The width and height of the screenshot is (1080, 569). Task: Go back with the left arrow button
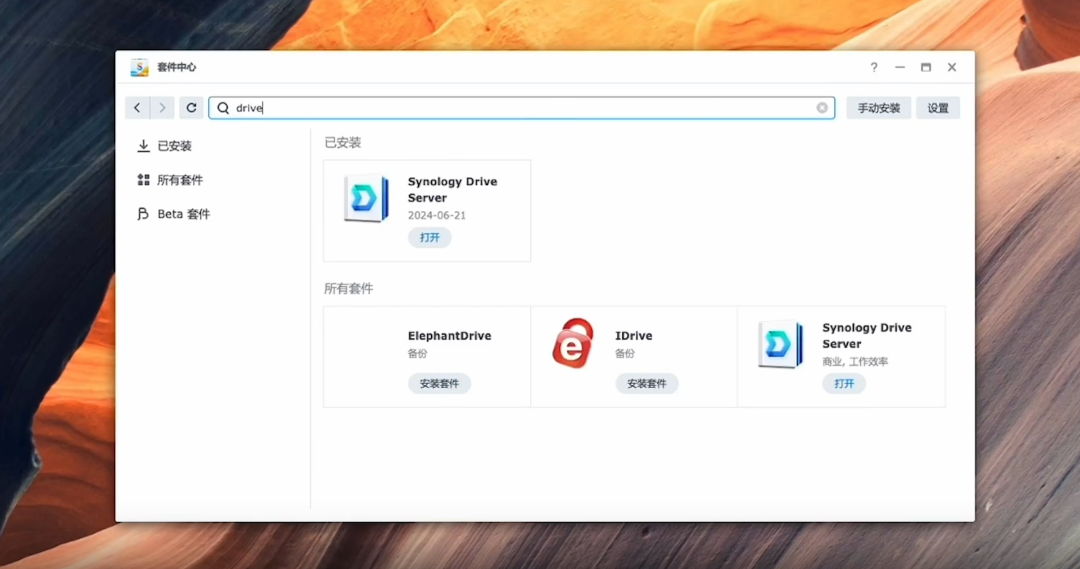(137, 107)
